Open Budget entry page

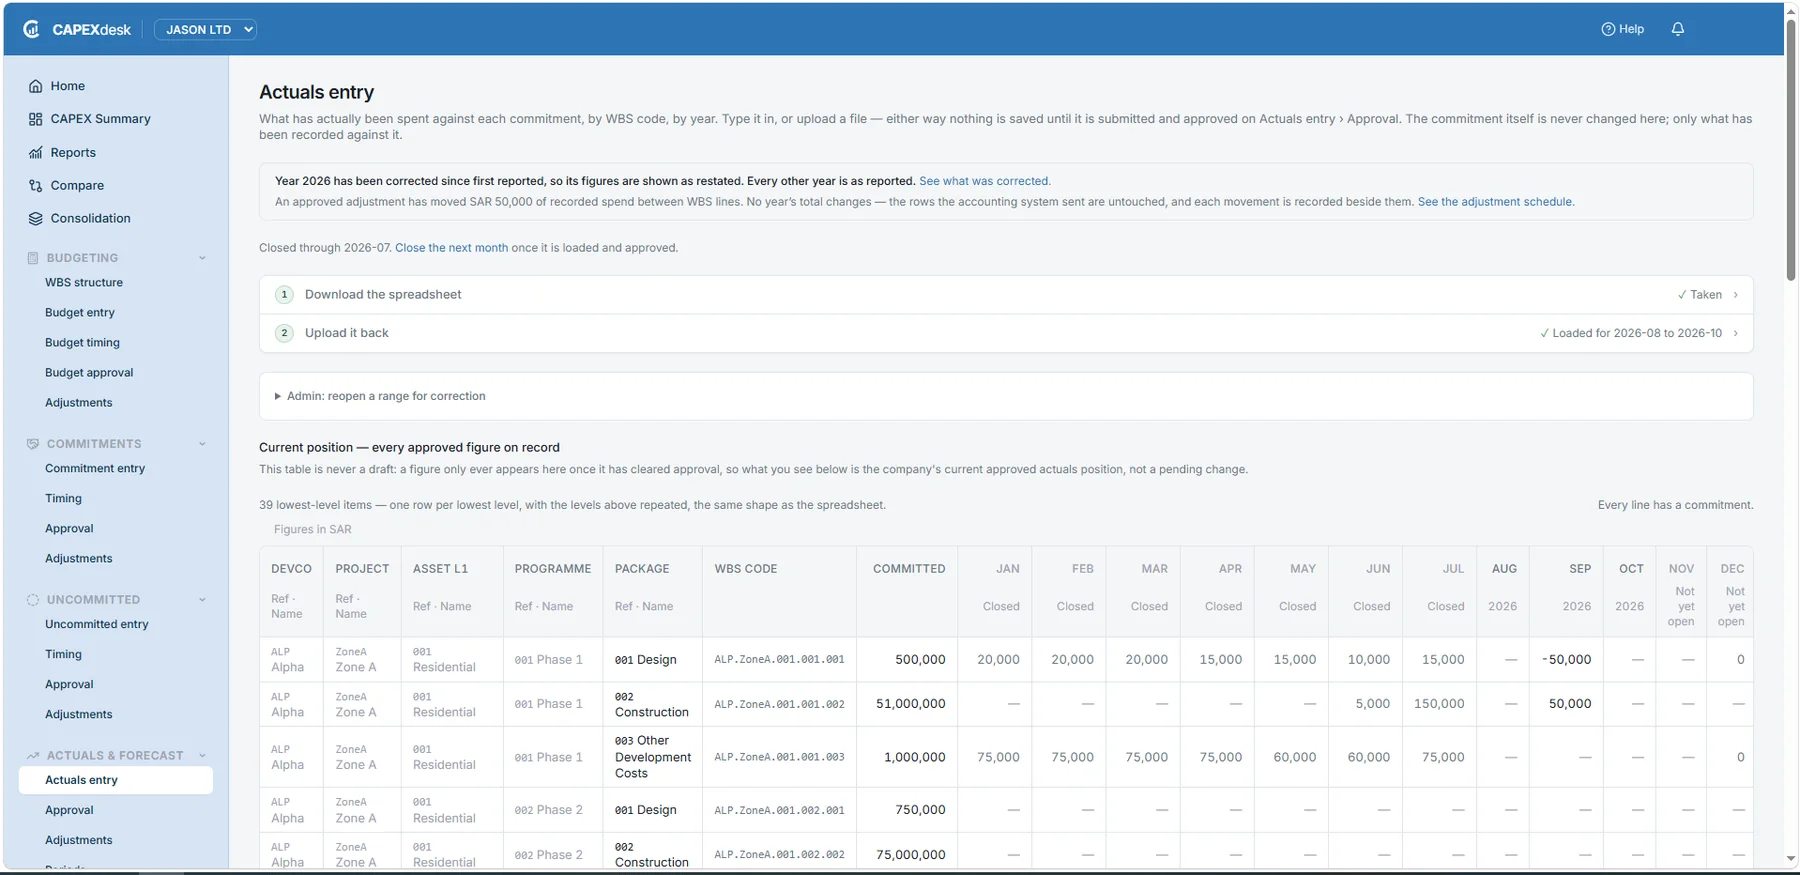click(80, 313)
